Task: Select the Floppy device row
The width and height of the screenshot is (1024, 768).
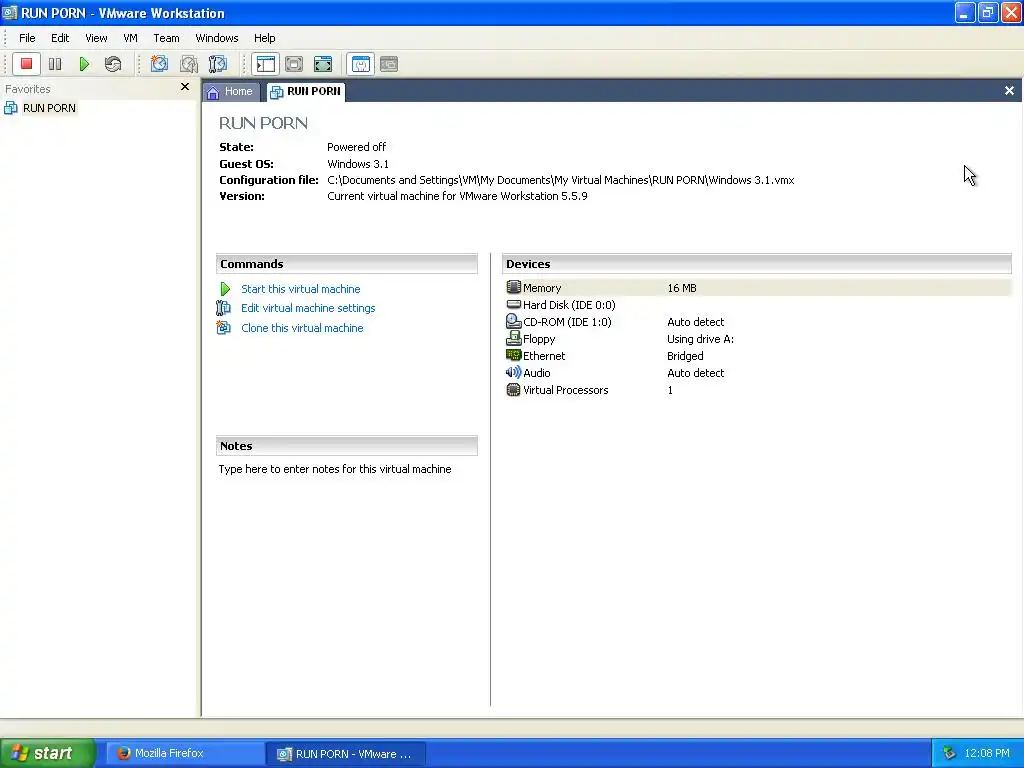Action: click(x=758, y=339)
